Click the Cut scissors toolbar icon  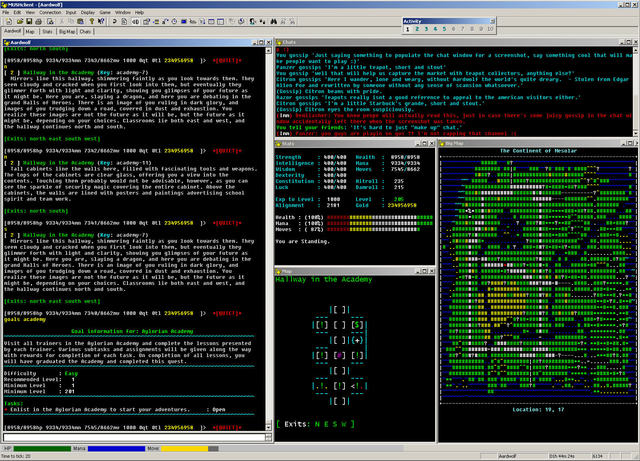click(62, 21)
